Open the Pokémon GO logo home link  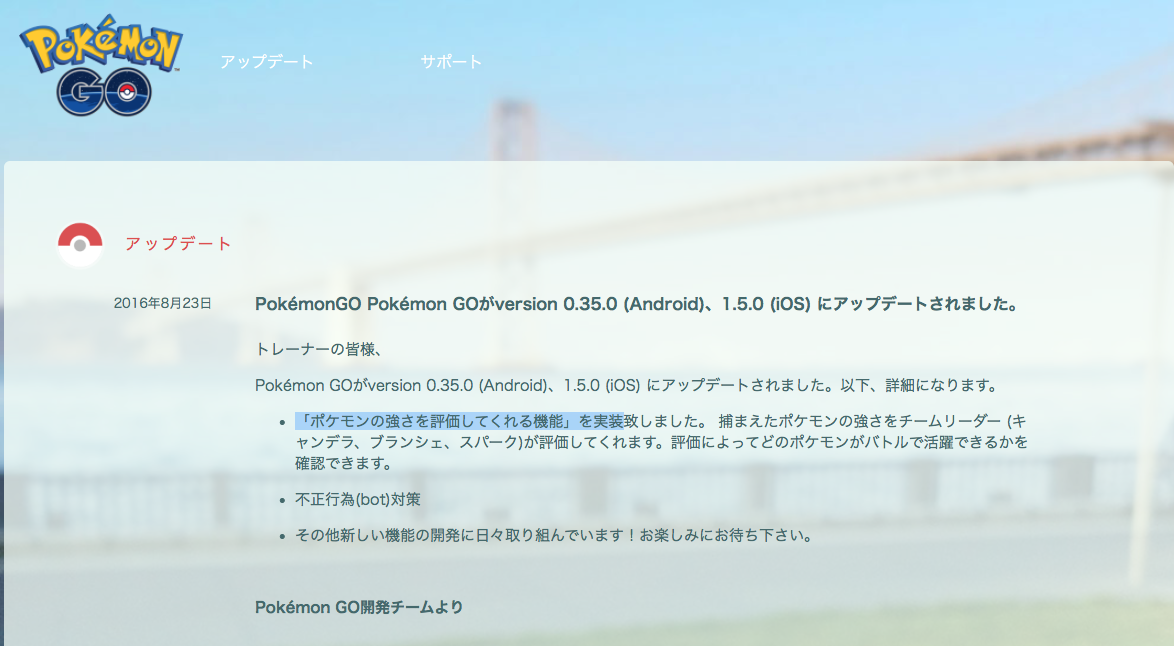pos(101,65)
